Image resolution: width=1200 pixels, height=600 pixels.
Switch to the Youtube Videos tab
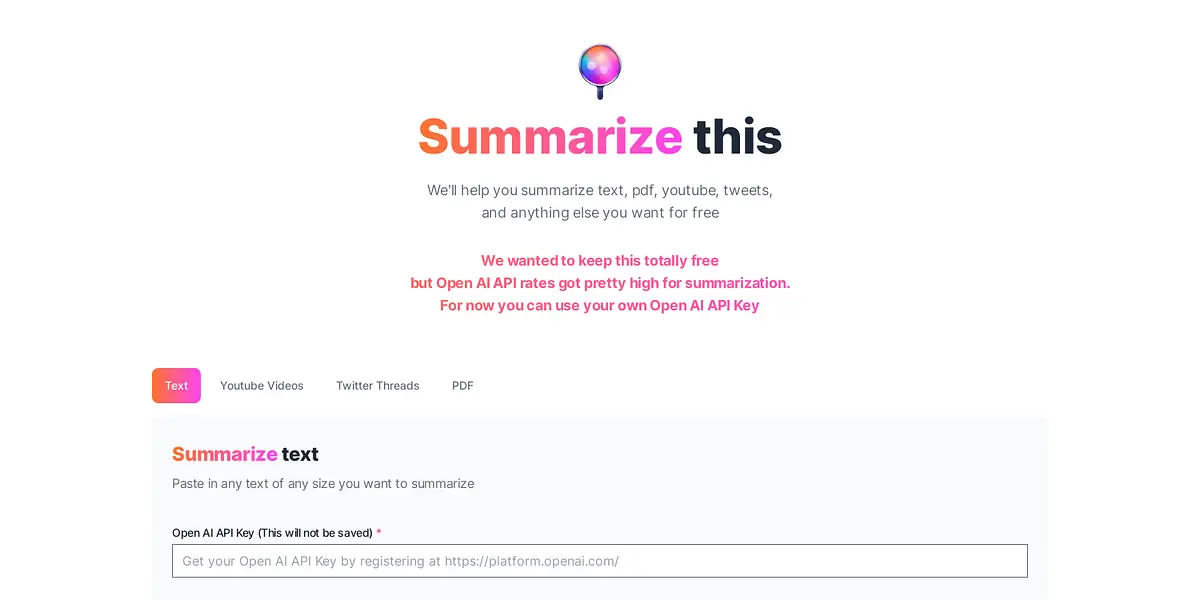(x=261, y=386)
